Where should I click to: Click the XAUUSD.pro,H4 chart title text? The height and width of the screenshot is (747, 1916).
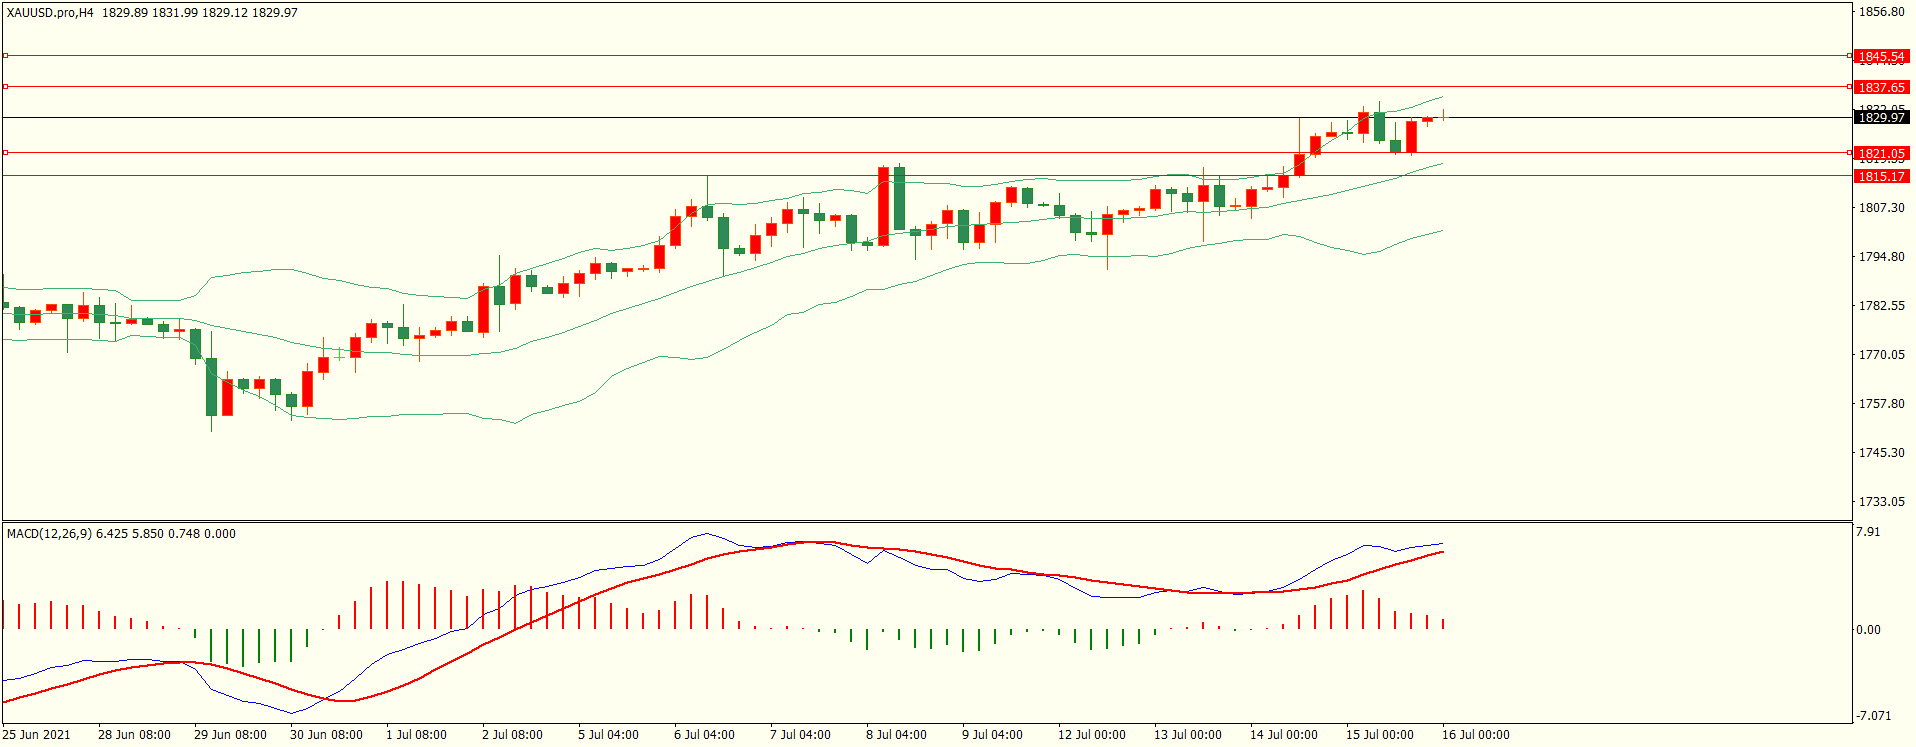tap(50, 13)
